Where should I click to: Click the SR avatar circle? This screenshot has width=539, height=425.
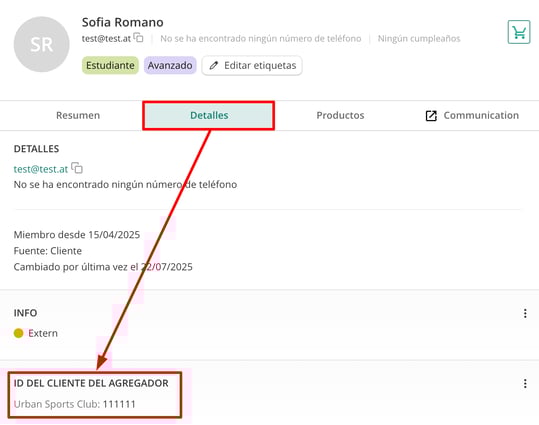click(42, 44)
